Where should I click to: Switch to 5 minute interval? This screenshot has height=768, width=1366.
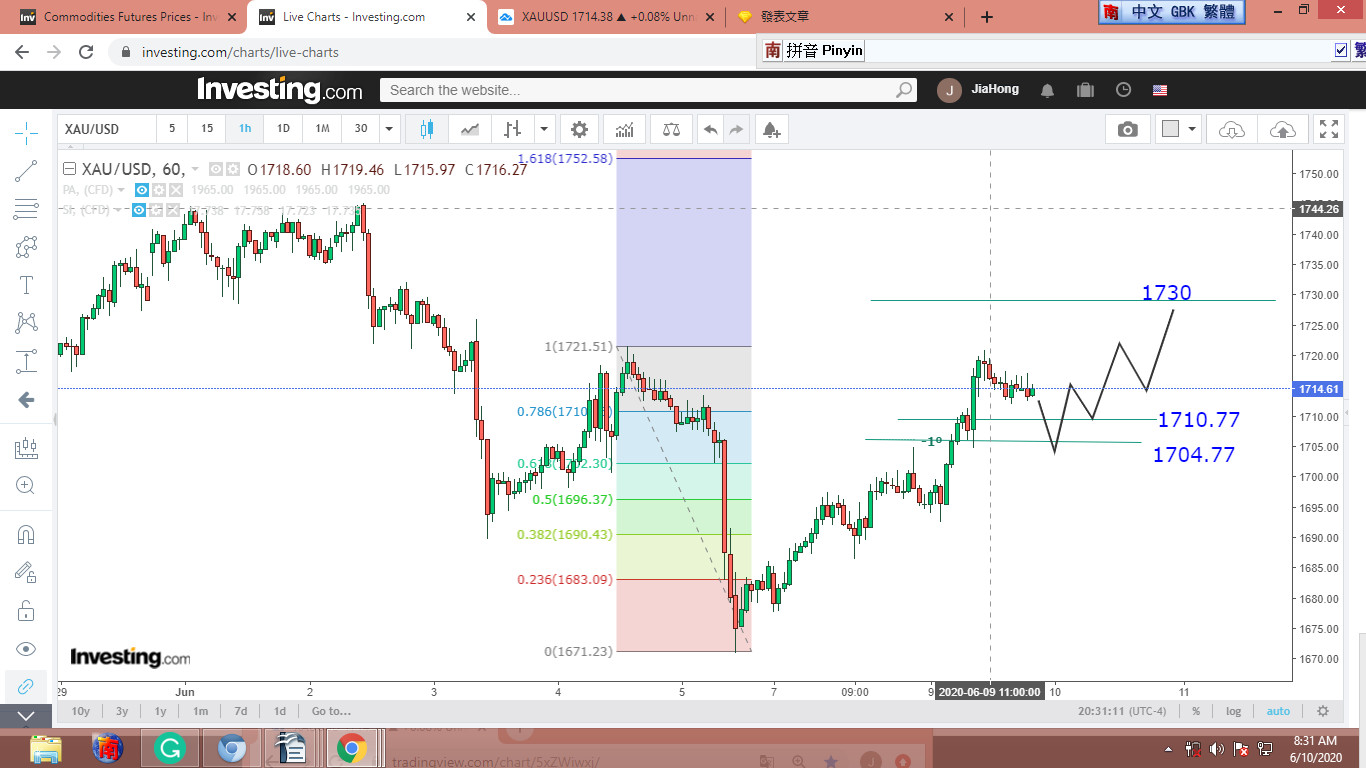click(172, 129)
